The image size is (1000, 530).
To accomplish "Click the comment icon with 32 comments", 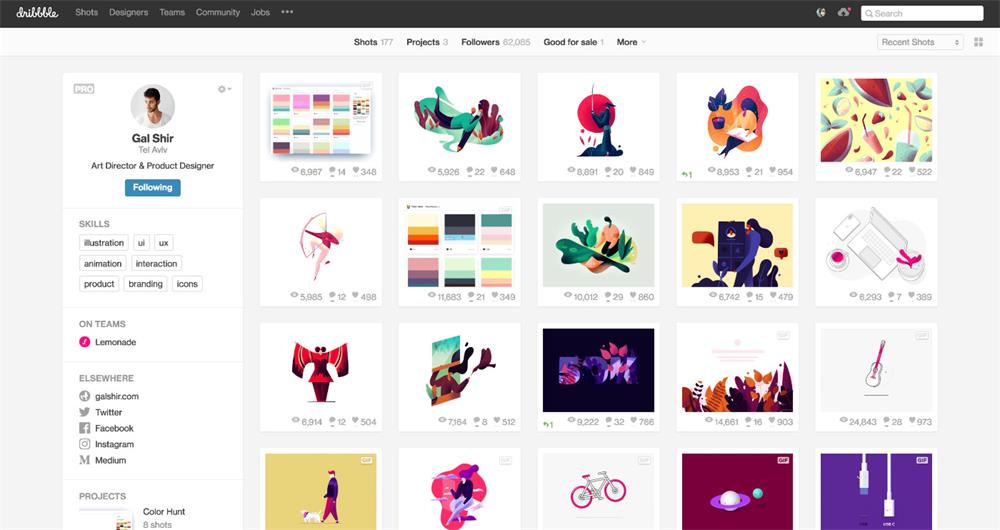I will coord(609,421).
